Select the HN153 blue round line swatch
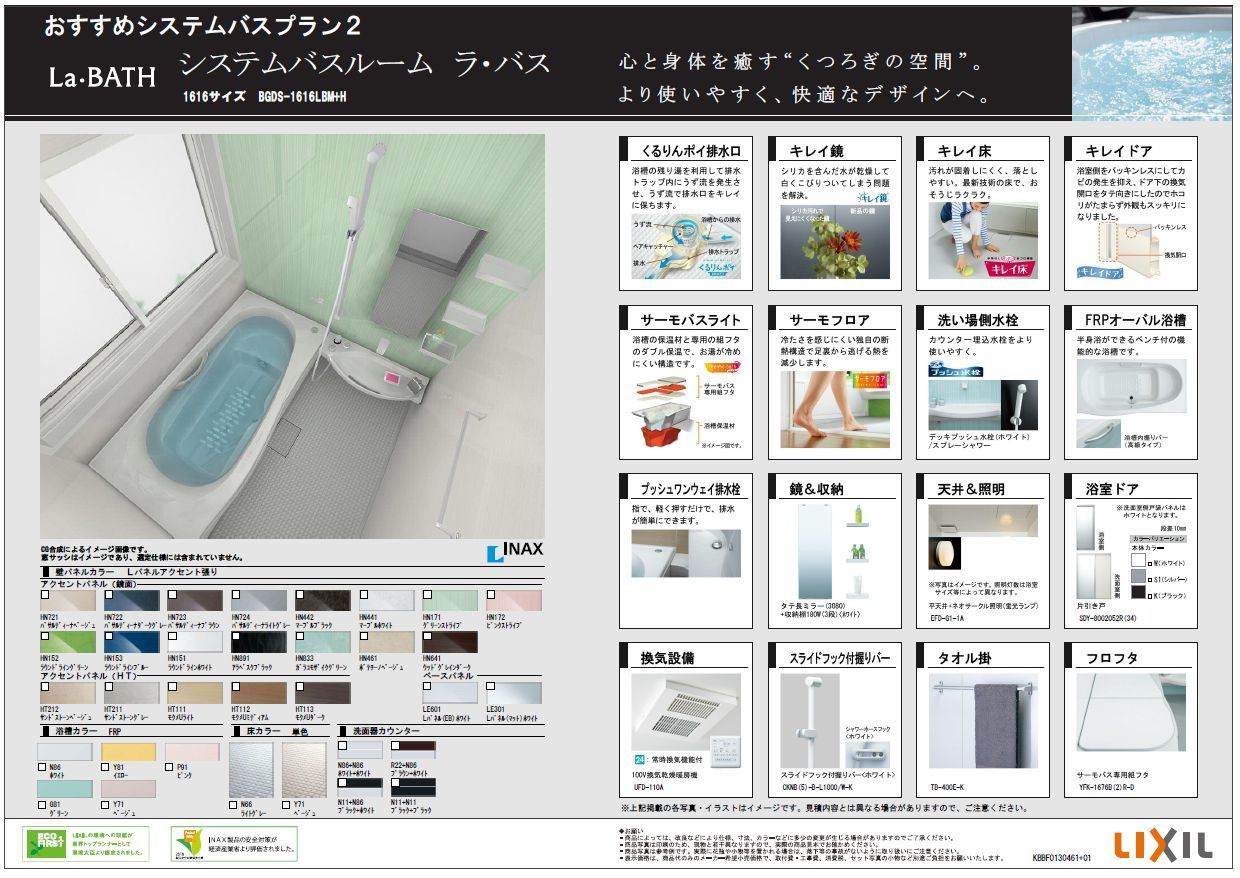 tap(132, 642)
